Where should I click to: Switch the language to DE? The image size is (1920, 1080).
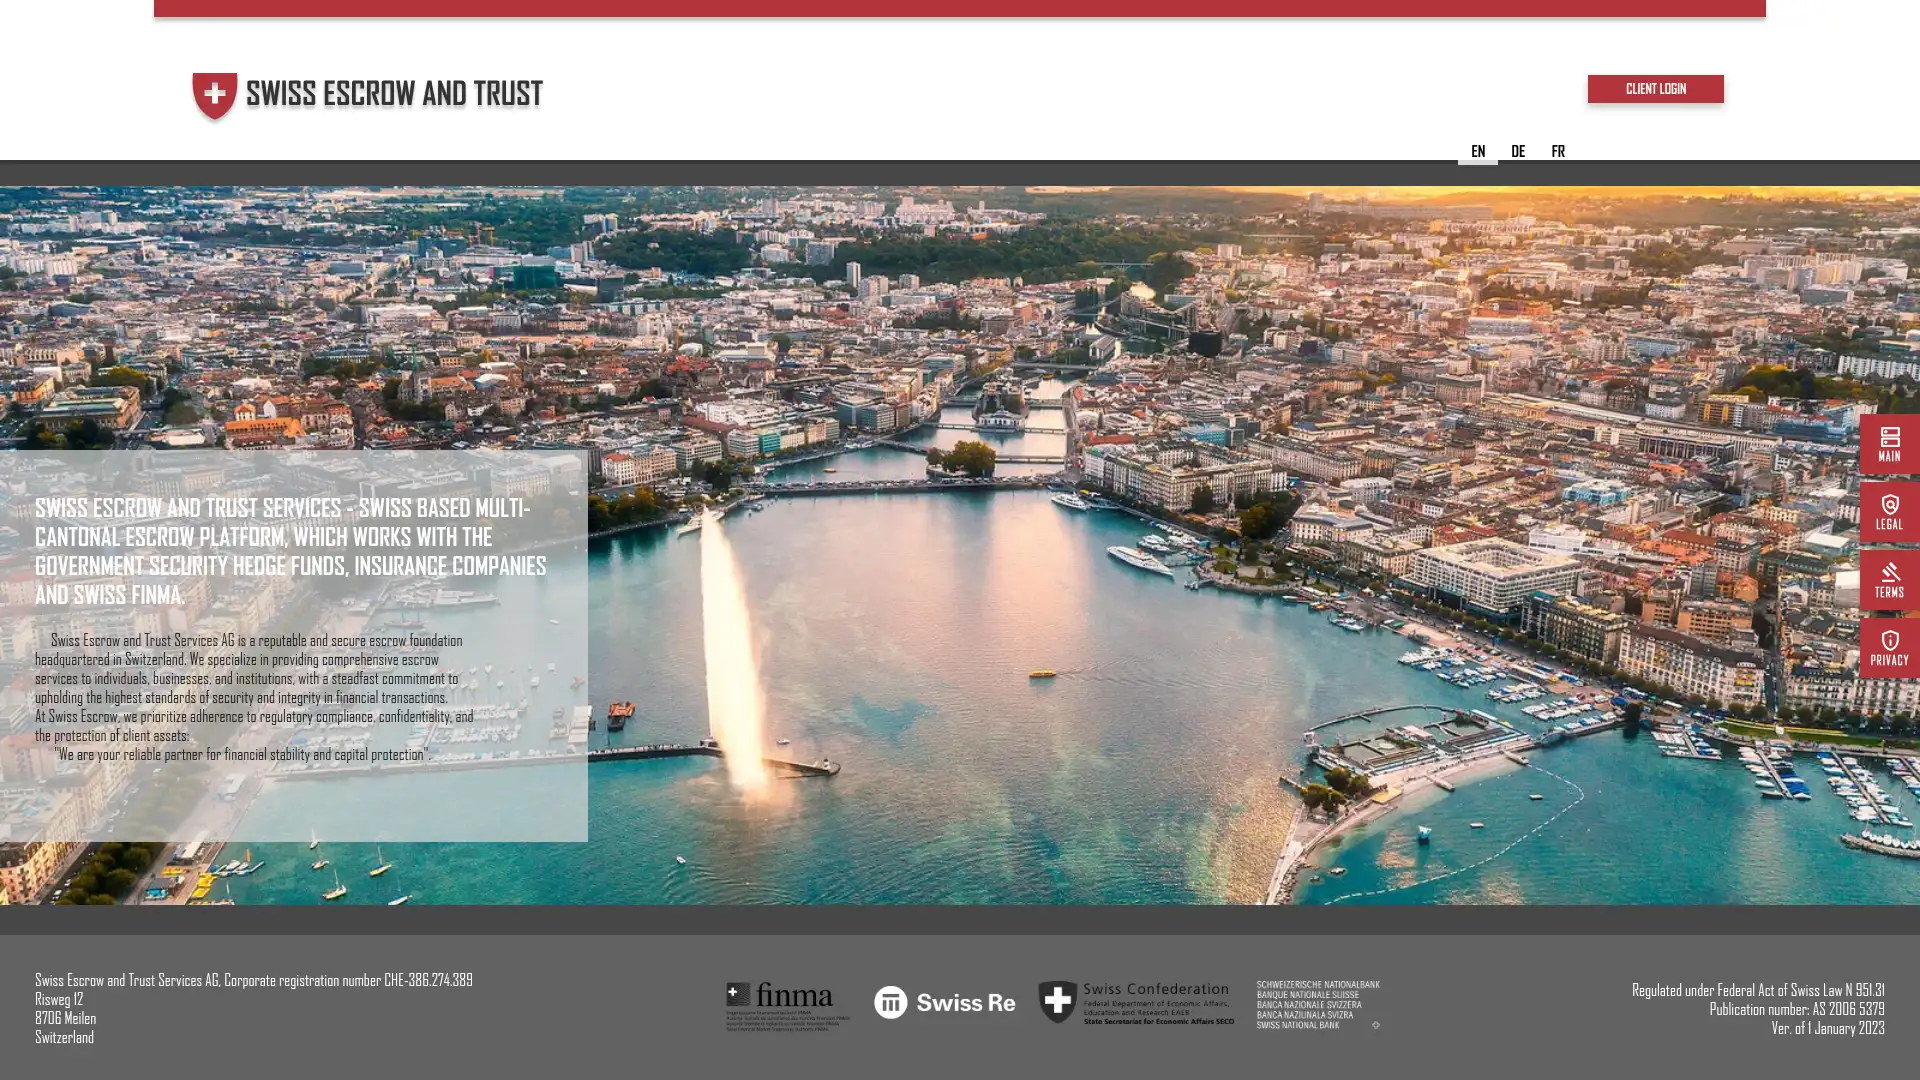(x=1518, y=151)
